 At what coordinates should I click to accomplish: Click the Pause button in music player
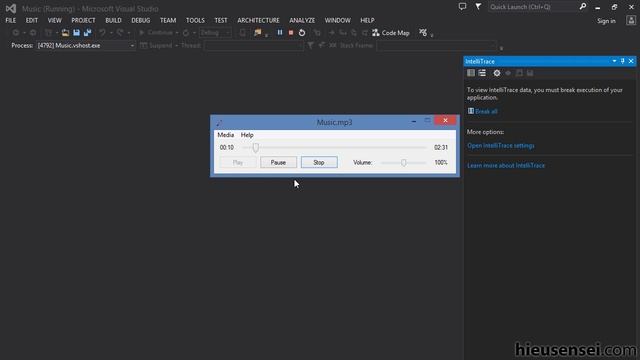coord(278,162)
